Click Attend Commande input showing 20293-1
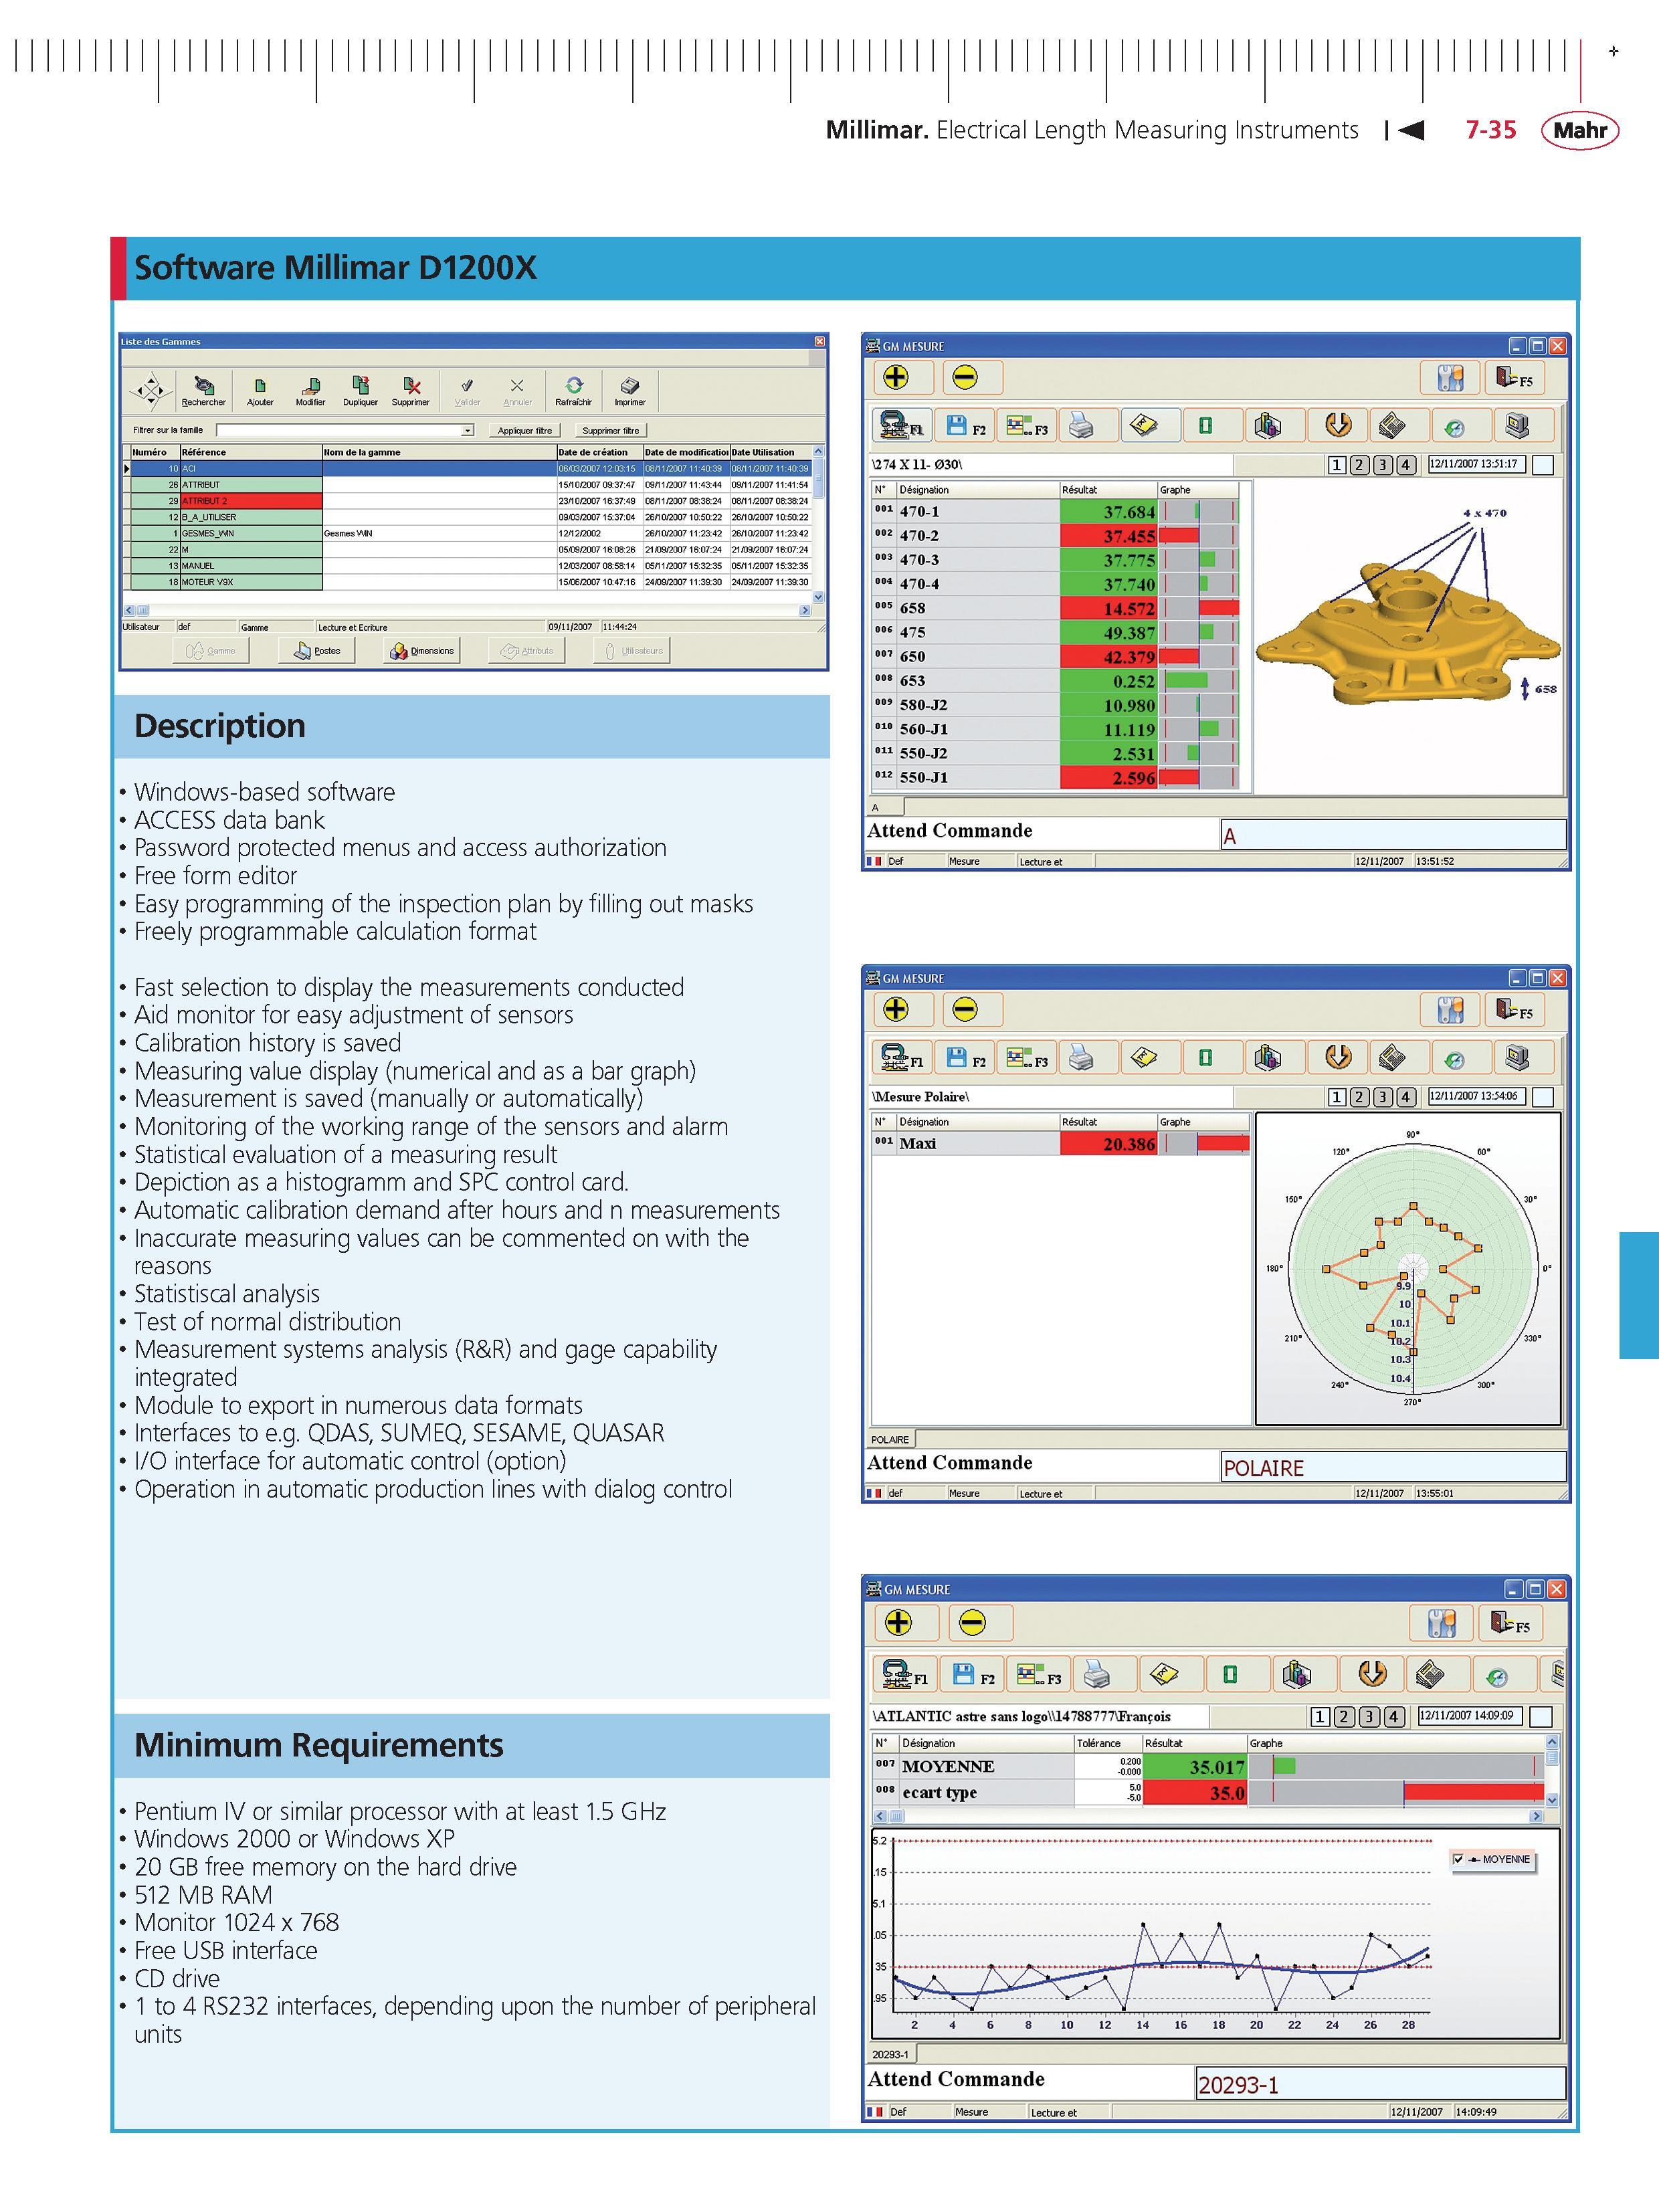The width and height of the screenshot is (1659, 2212). 1381,2083
